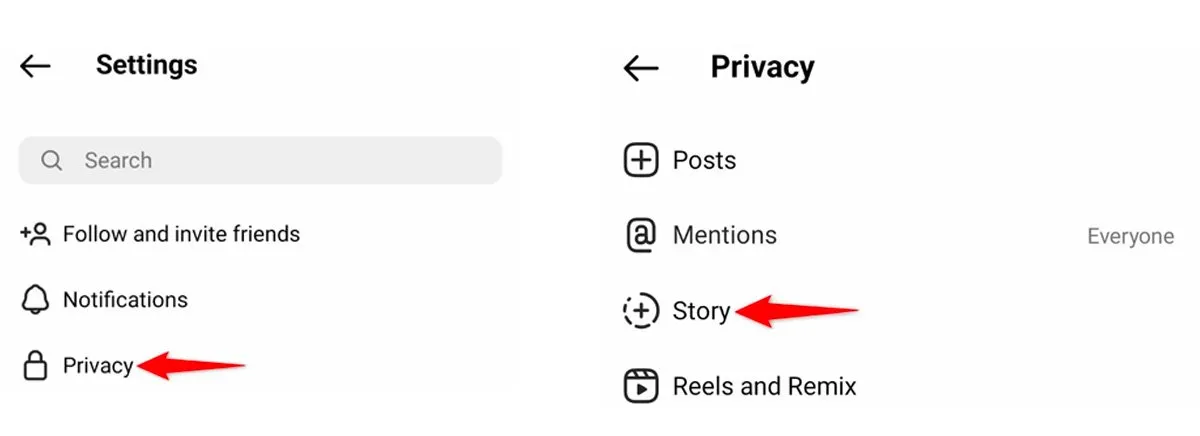This screenshot has width=1200, height=436.
Task: Tap the back arrow beside Privacy title
Action: tap(640, 68)
